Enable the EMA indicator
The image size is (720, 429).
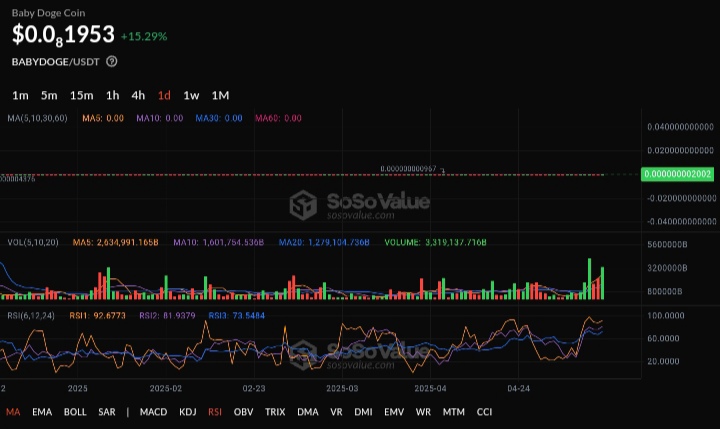pos(41,411)
